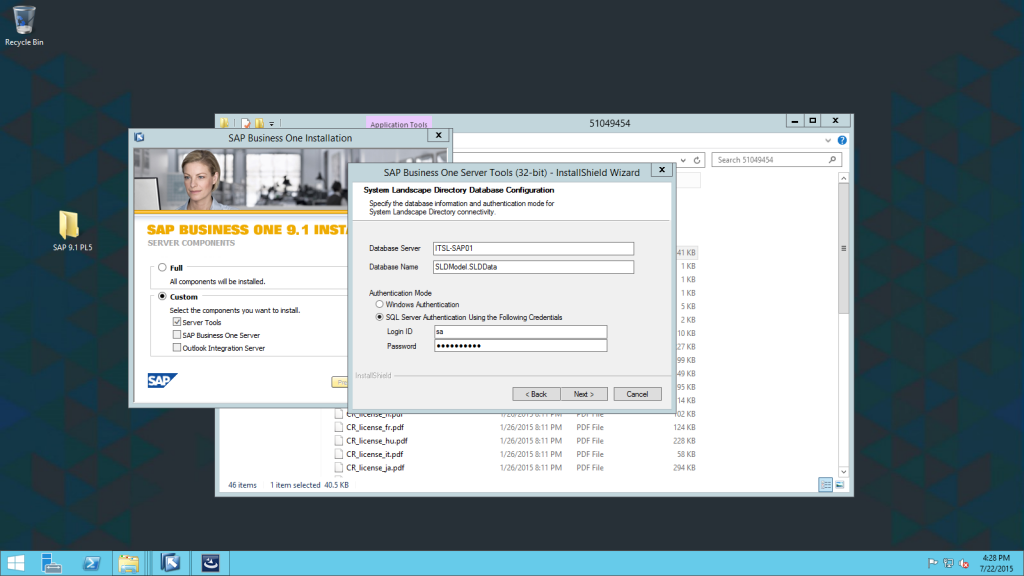Open the Application Tools ribbon tab
The image size is (1024, 576).
point(398,124)
